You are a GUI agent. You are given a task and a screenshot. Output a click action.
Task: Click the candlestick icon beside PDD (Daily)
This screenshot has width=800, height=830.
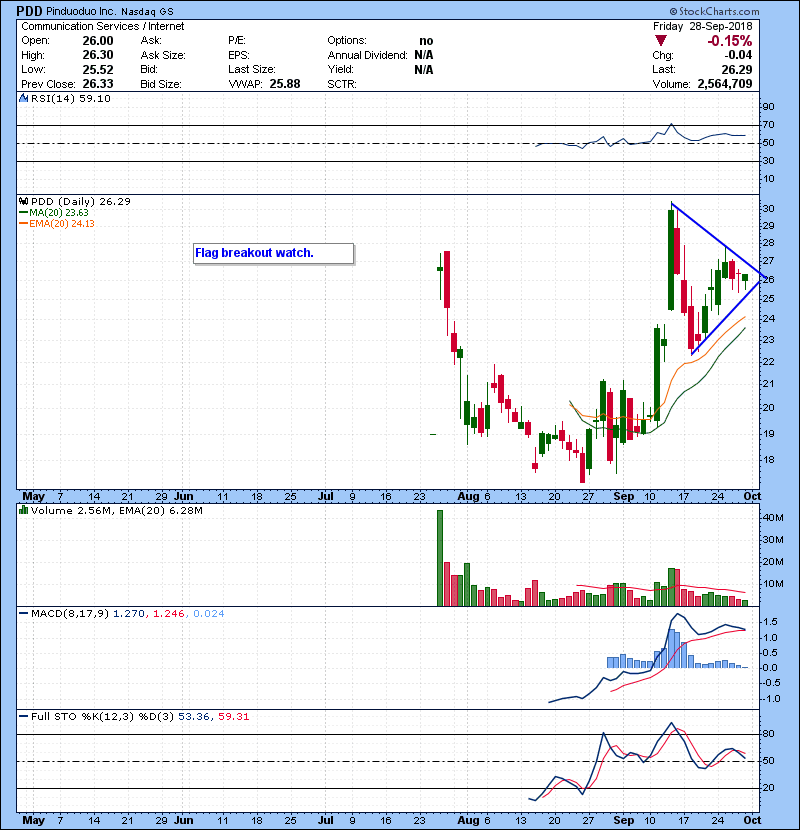click(23, 201)
